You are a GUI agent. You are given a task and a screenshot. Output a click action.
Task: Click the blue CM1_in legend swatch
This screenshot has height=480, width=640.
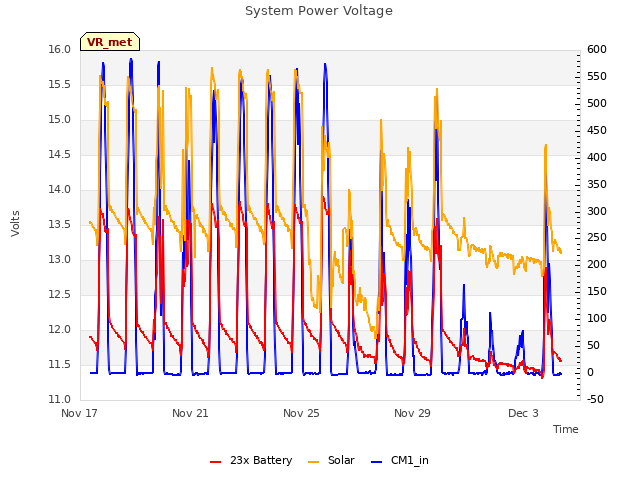coord(377,462)
